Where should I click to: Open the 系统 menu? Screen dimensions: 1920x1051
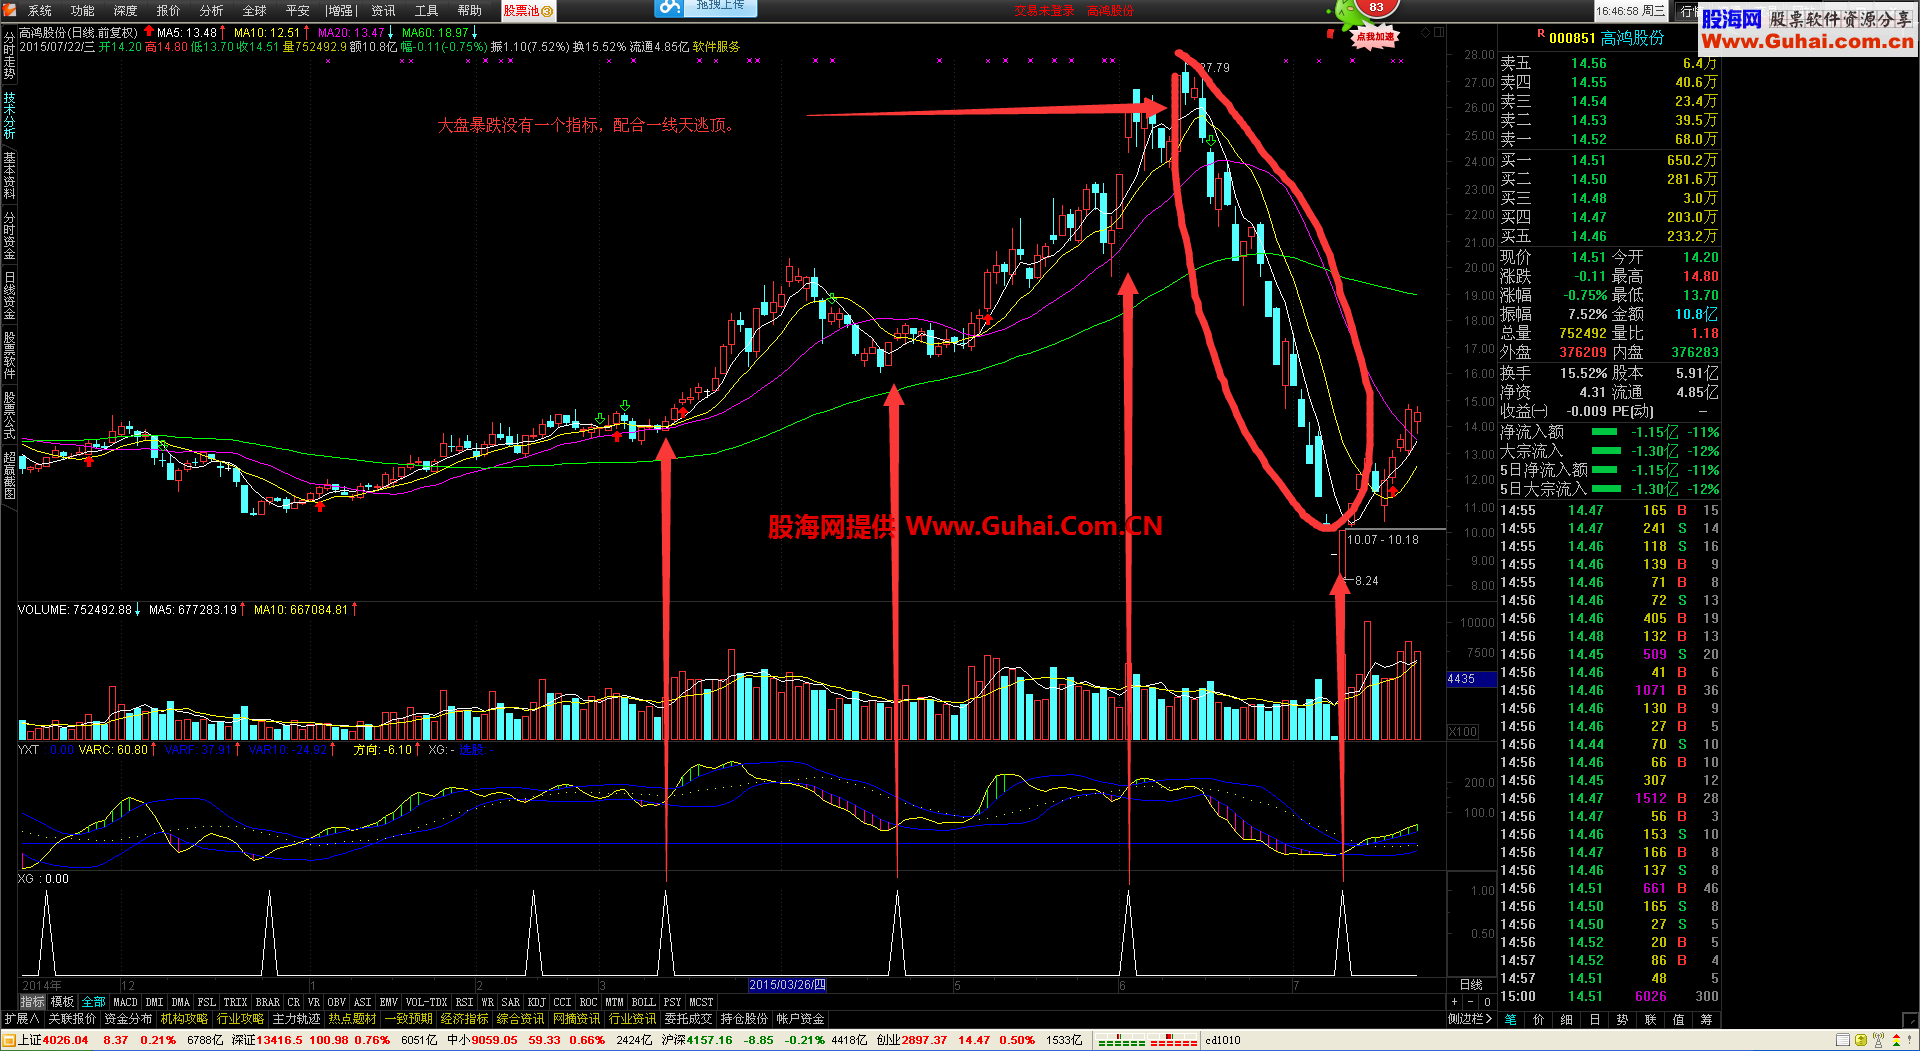click(x=40, y=11)
